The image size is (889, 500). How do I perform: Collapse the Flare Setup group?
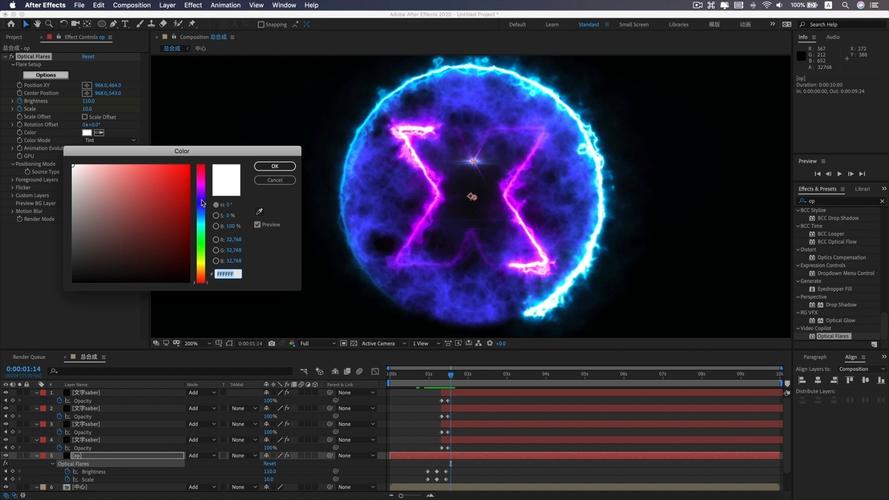pyautogui.click(x=12, y=65)
